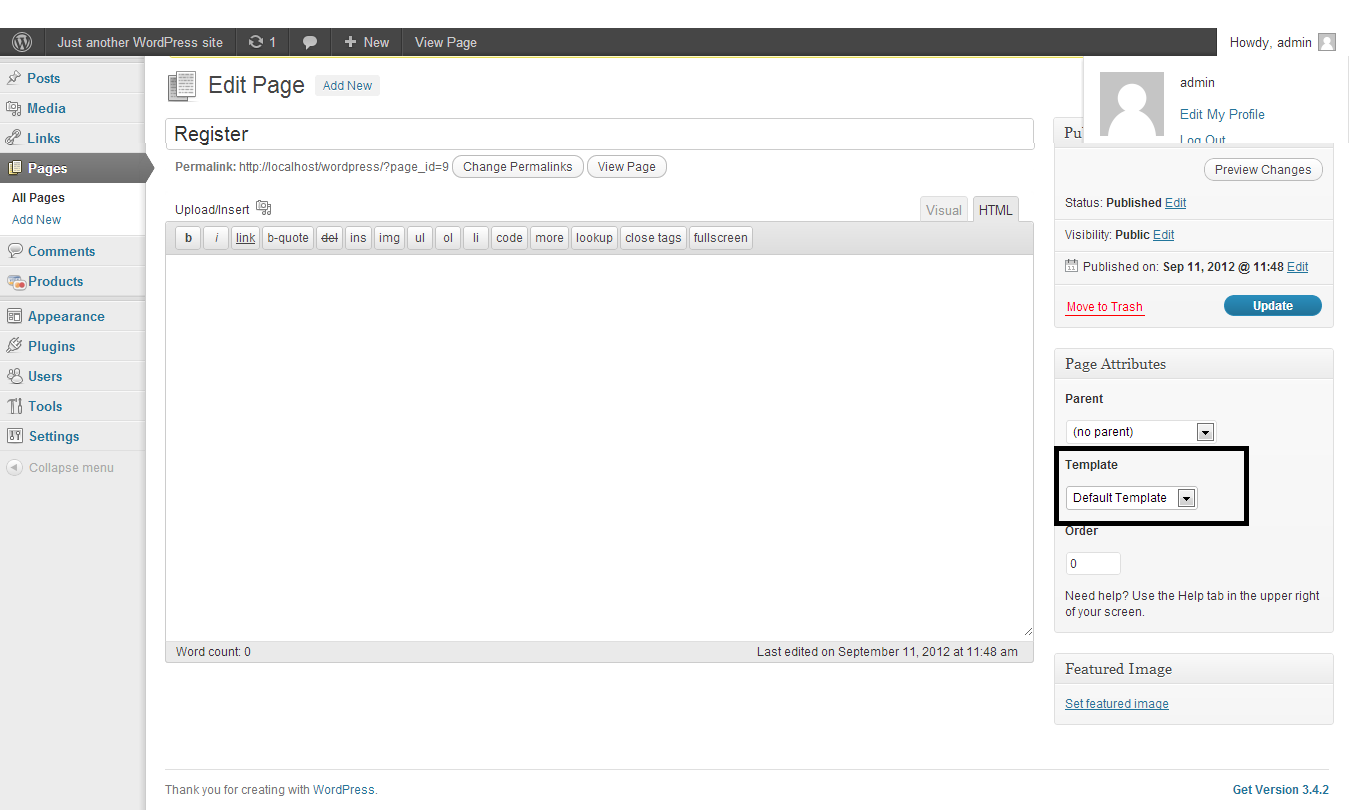Click the del quicktag button
This screenshot has width=1349, height=810.
tap(329, 238)
